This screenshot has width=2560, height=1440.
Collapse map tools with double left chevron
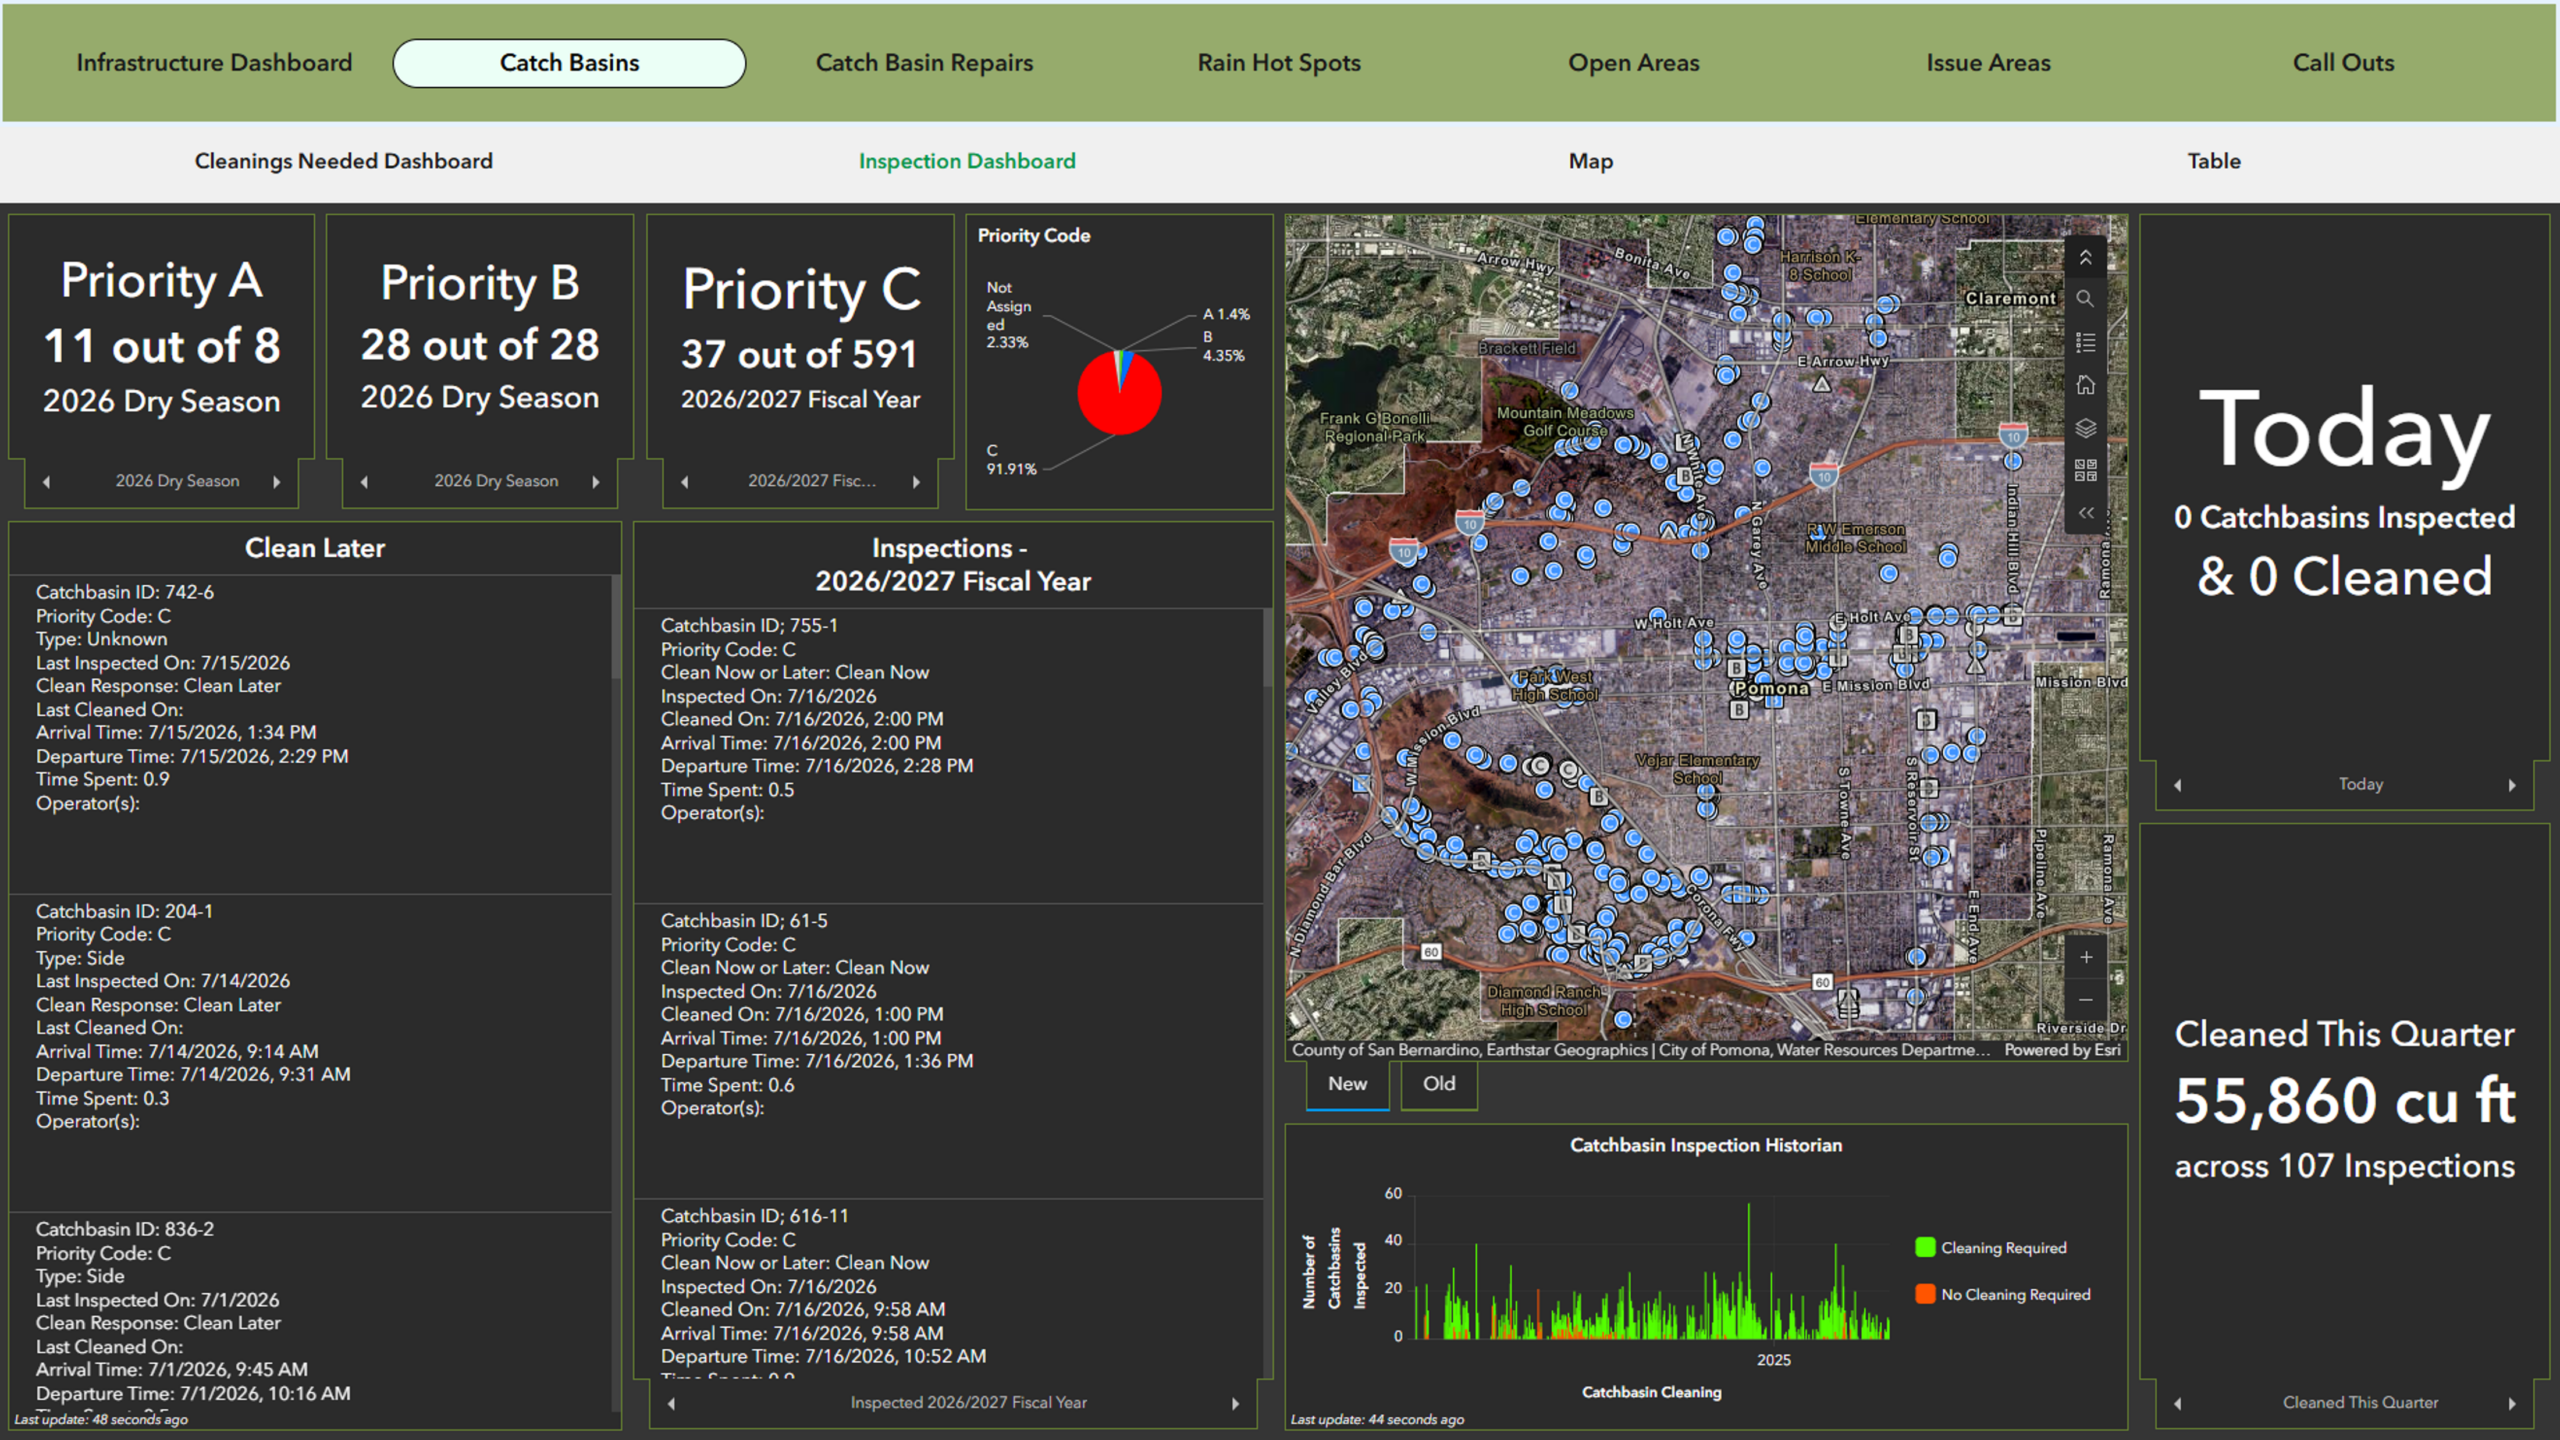2085,513
